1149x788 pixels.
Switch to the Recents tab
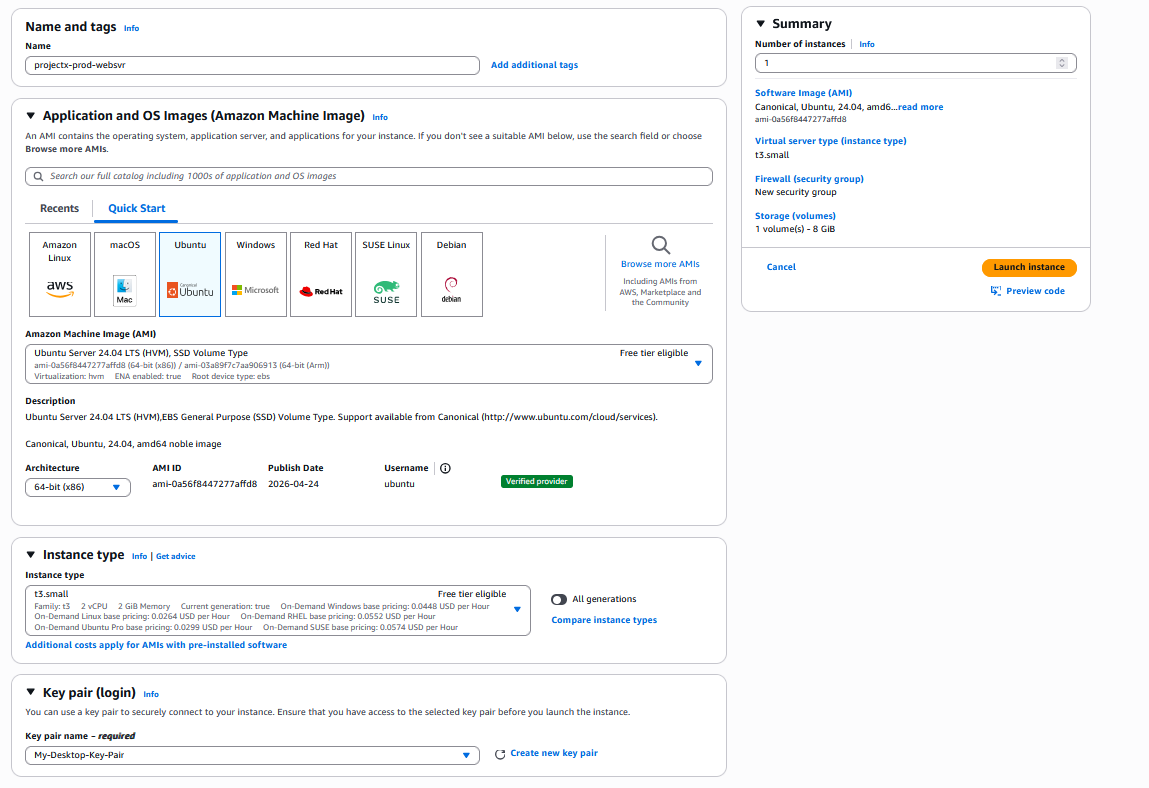[59, 209]
